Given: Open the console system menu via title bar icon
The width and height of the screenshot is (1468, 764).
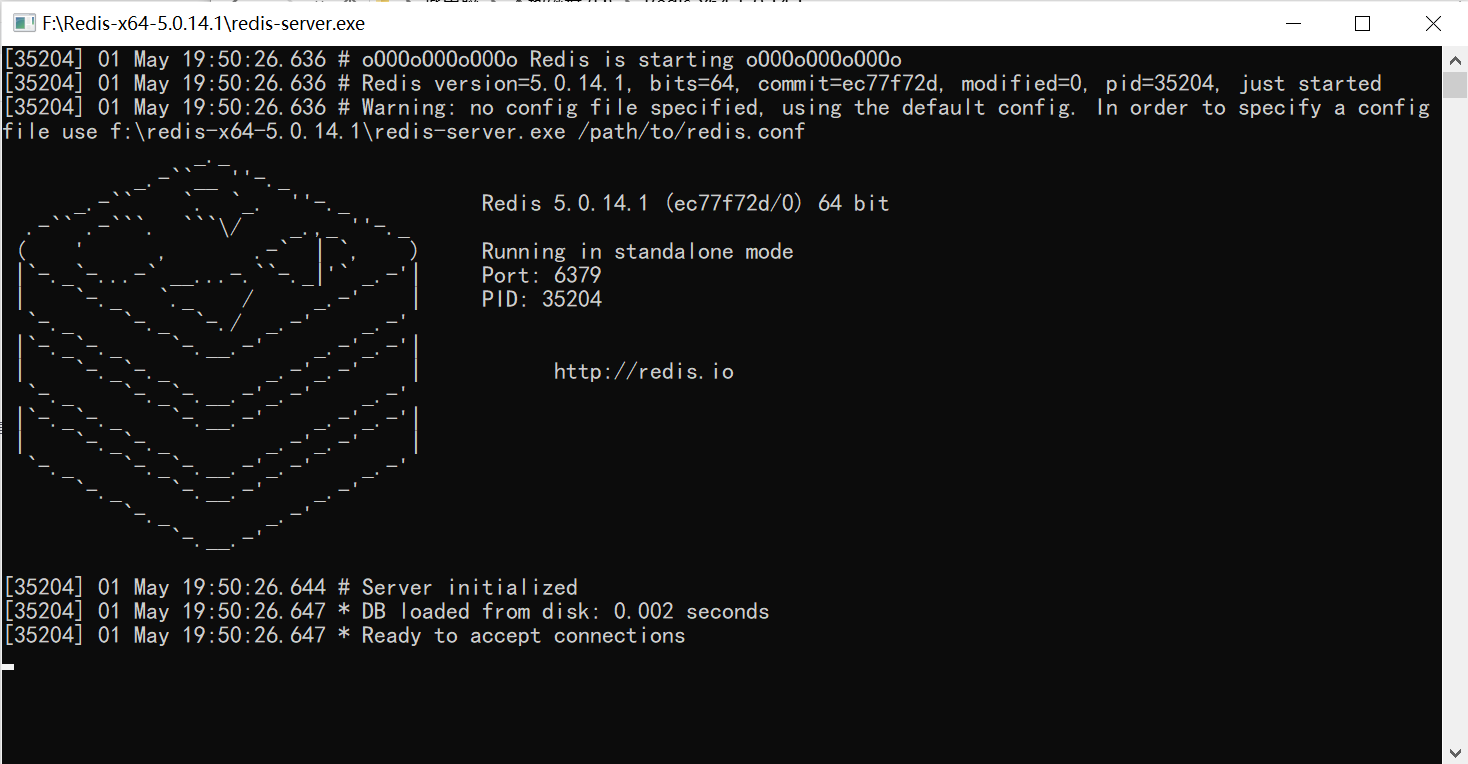Looking at the screenshot, I should [x=22, y=22].
